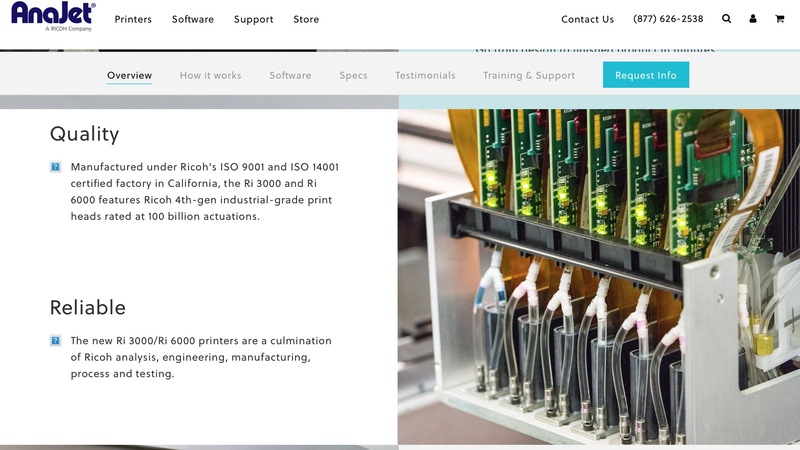Viewport: 800px width, 450px height.
Task: Select the Software tab in the section bar
Action: (x=290, y=75)
